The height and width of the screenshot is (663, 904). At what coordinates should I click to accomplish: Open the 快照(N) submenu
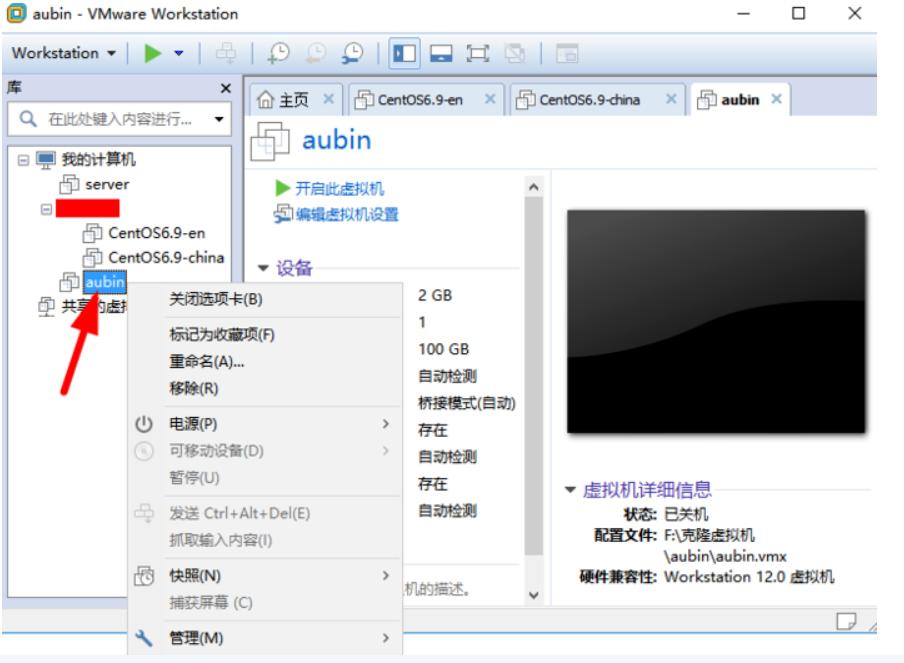point(265,575)
